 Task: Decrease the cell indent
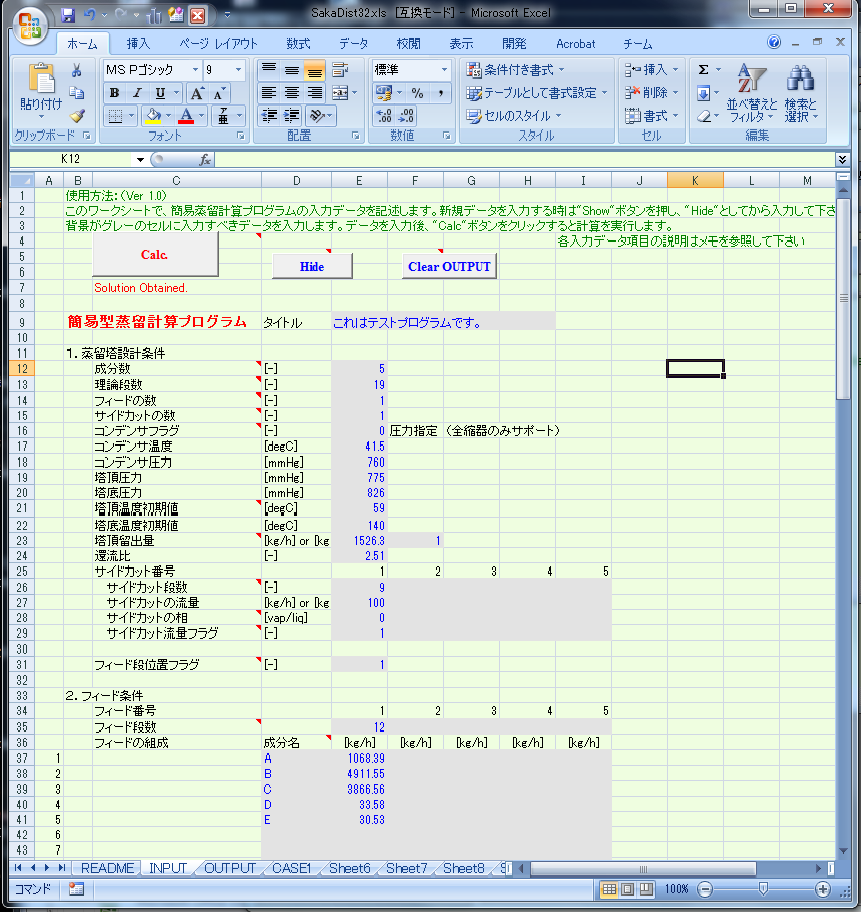pyautogui.click(x=269, y=115)
